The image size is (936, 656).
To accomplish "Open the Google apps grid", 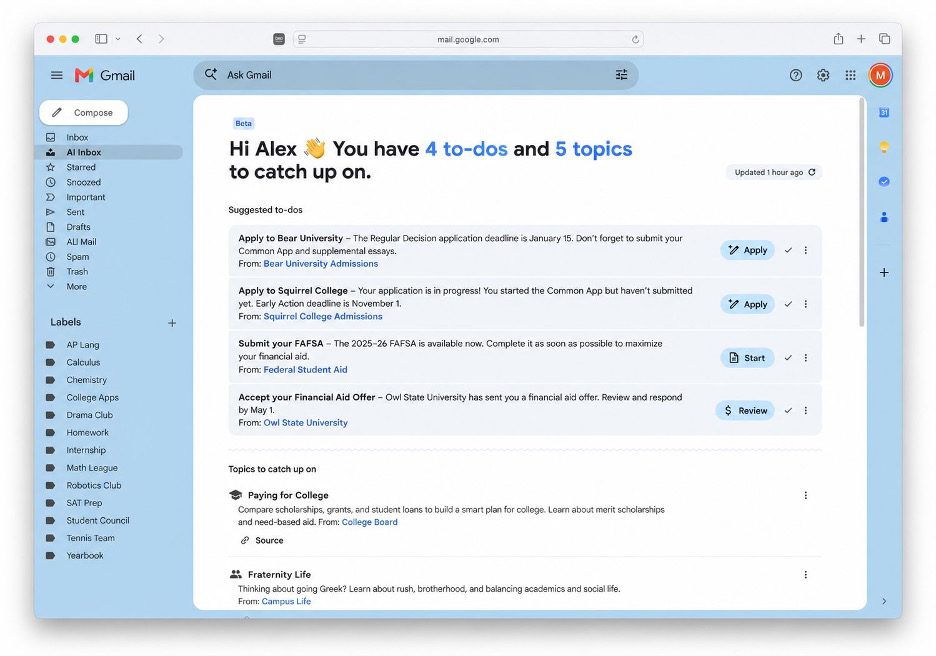I will pos(851,75).
